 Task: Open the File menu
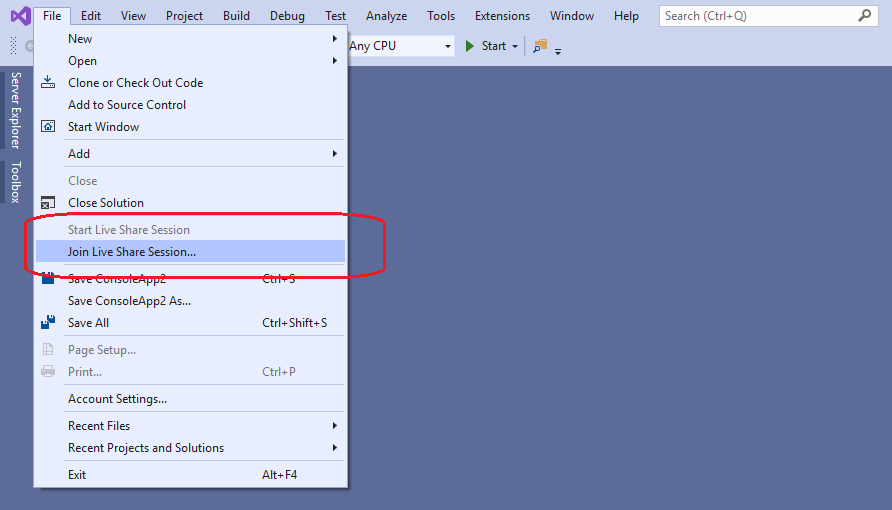point(52,16)
